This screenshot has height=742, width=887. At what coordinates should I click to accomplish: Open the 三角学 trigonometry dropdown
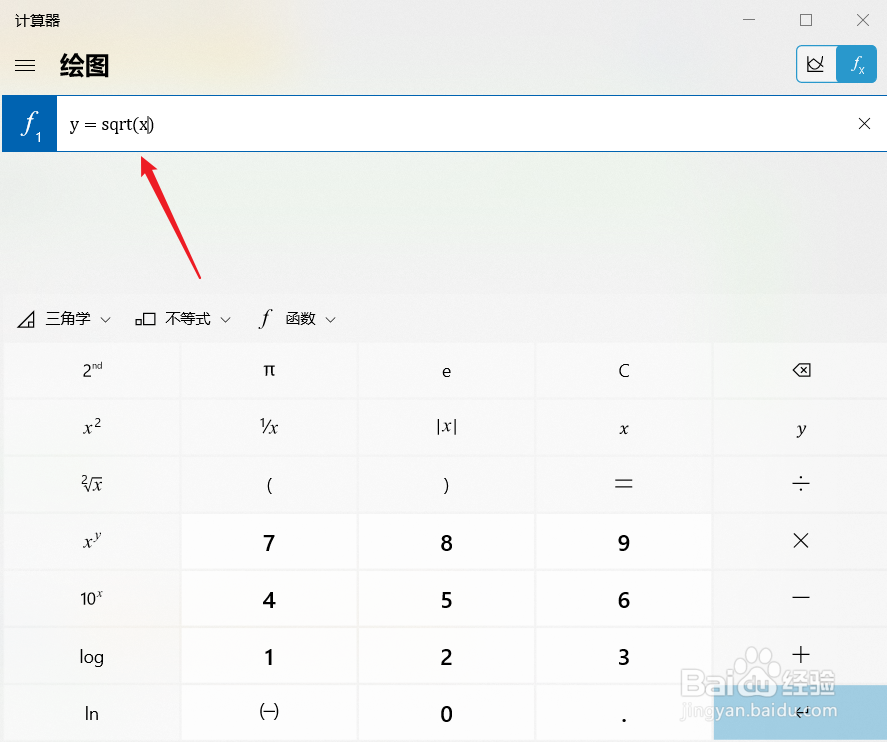pyautogui.click(x=63, y=318)
